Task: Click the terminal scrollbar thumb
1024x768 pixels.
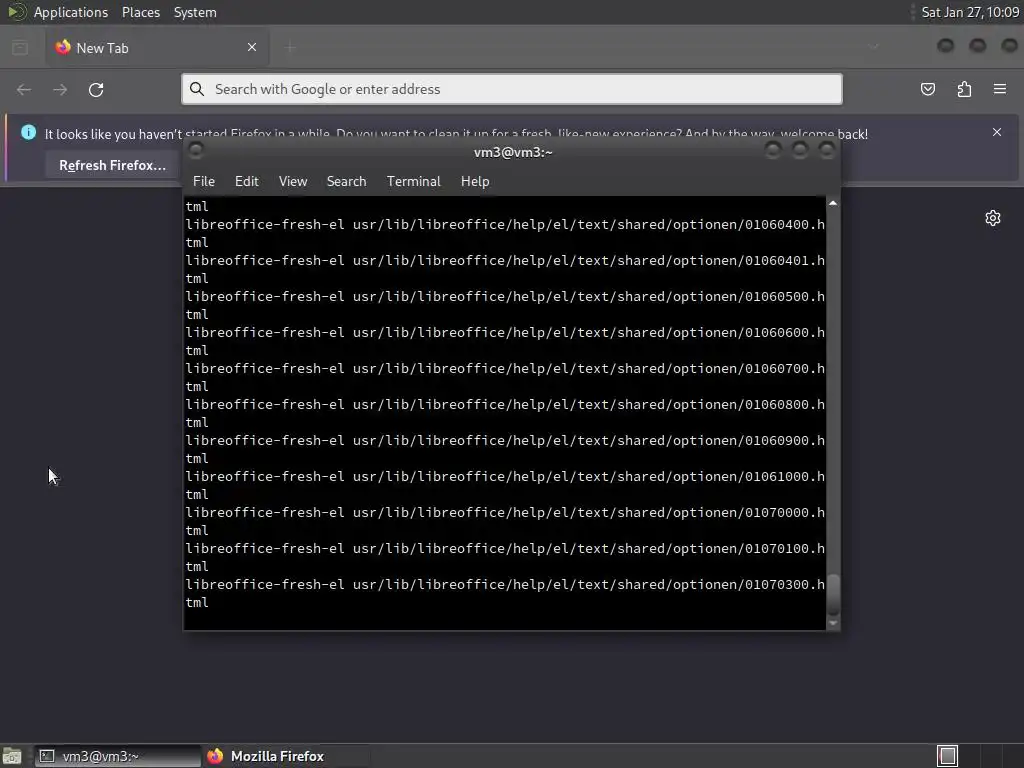Action: point(833,594)
